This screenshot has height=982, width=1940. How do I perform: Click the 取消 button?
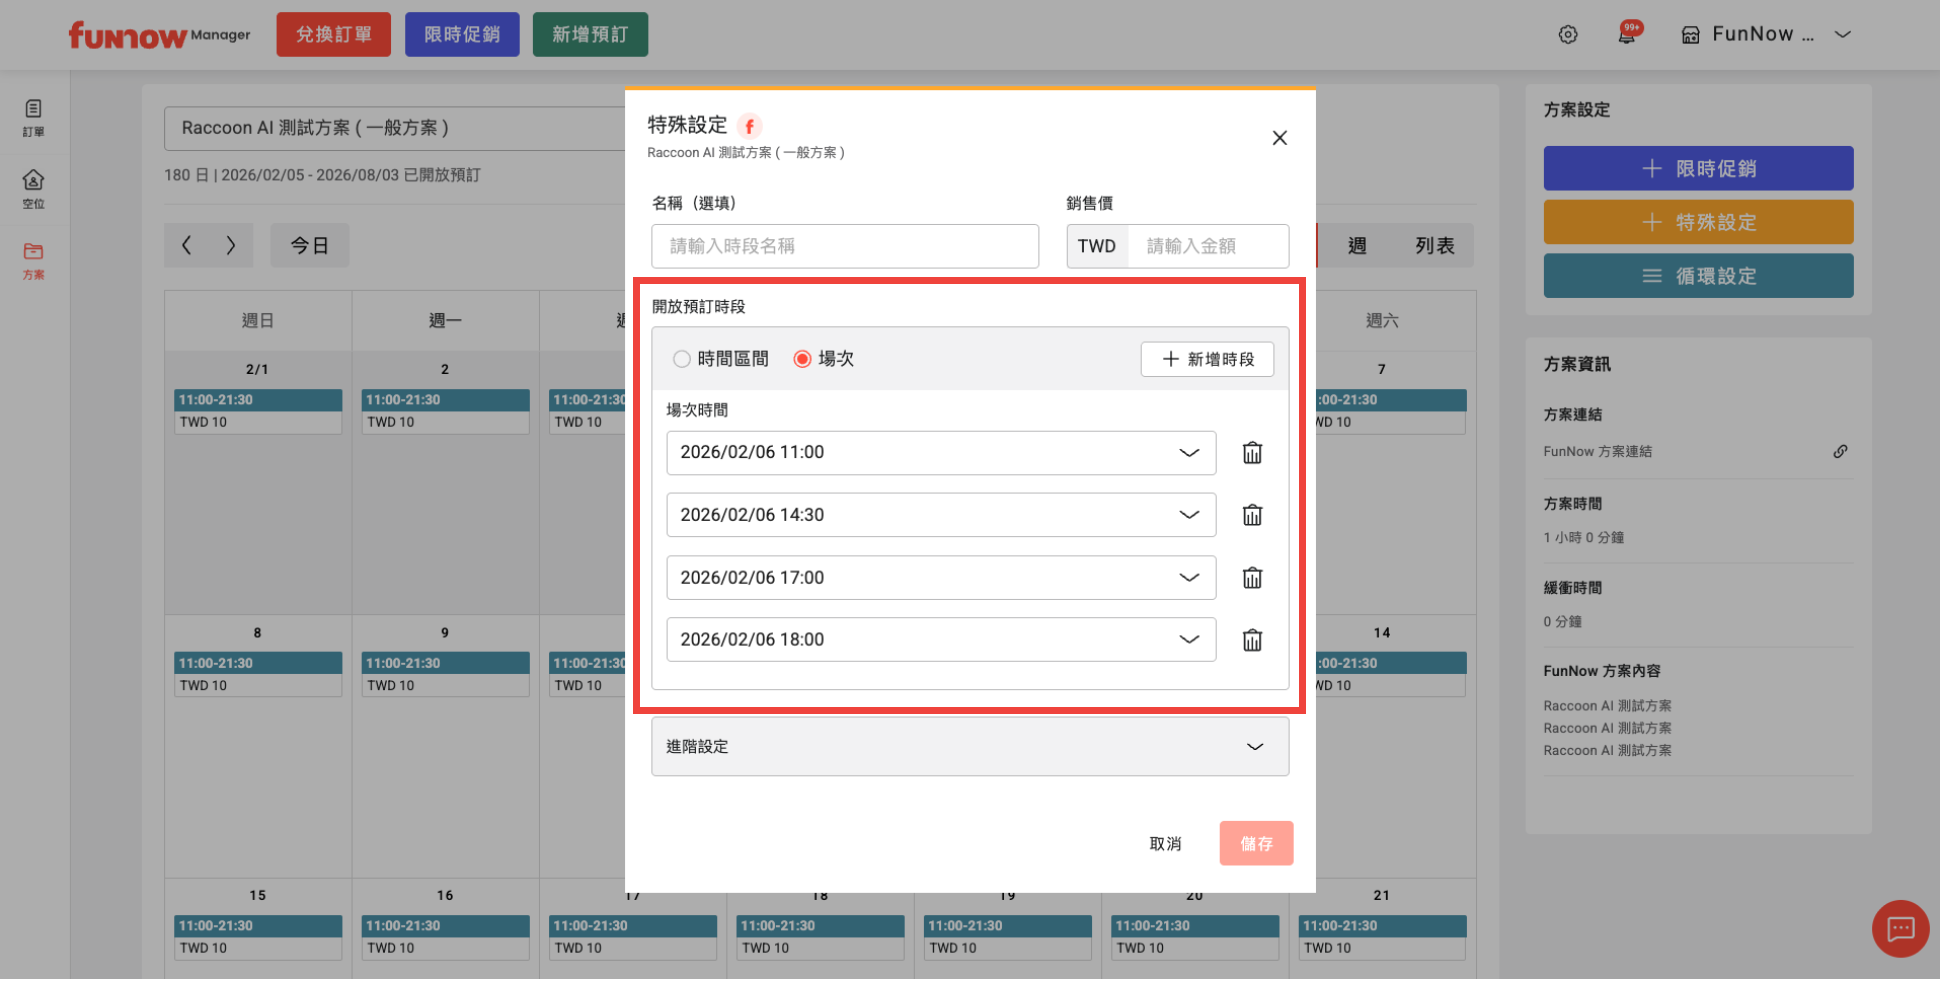[1165, 844]
